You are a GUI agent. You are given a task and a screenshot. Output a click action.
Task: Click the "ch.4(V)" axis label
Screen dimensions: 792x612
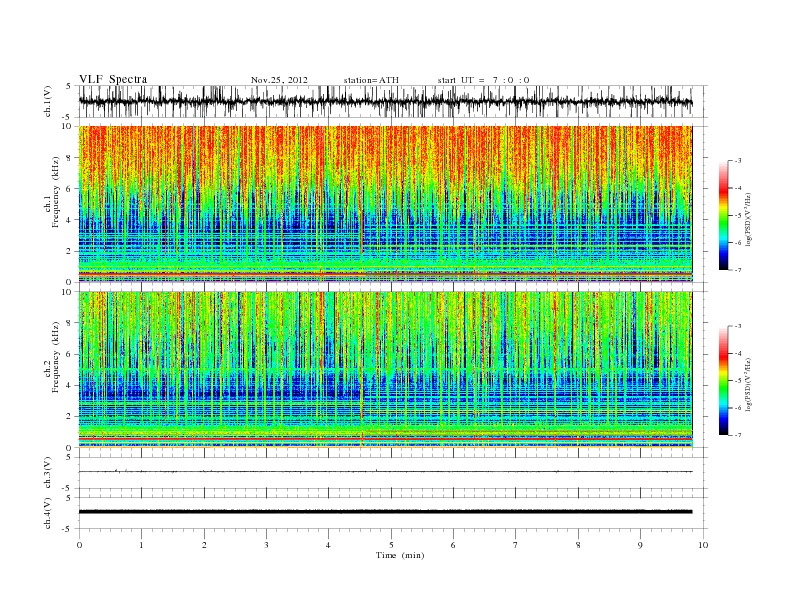click(48, 513)
